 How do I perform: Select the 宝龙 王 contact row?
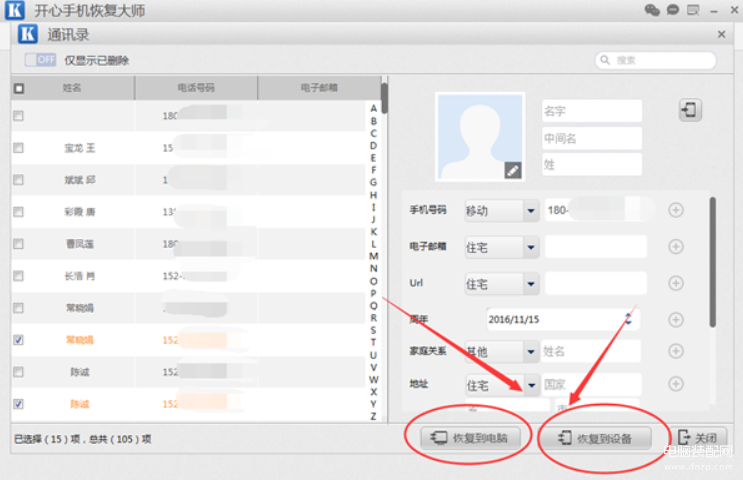(x=188, y=148)
